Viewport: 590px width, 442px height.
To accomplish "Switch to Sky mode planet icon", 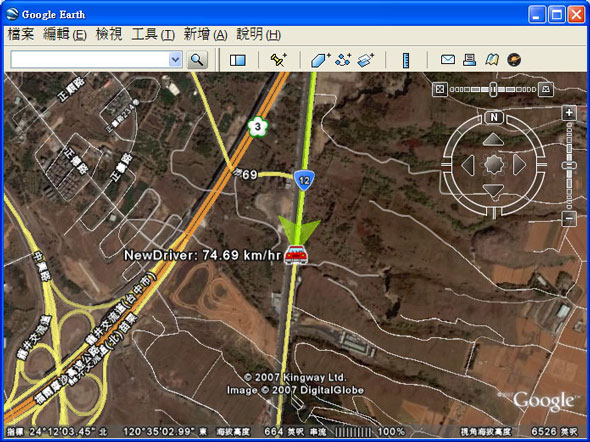I will 514,59.
